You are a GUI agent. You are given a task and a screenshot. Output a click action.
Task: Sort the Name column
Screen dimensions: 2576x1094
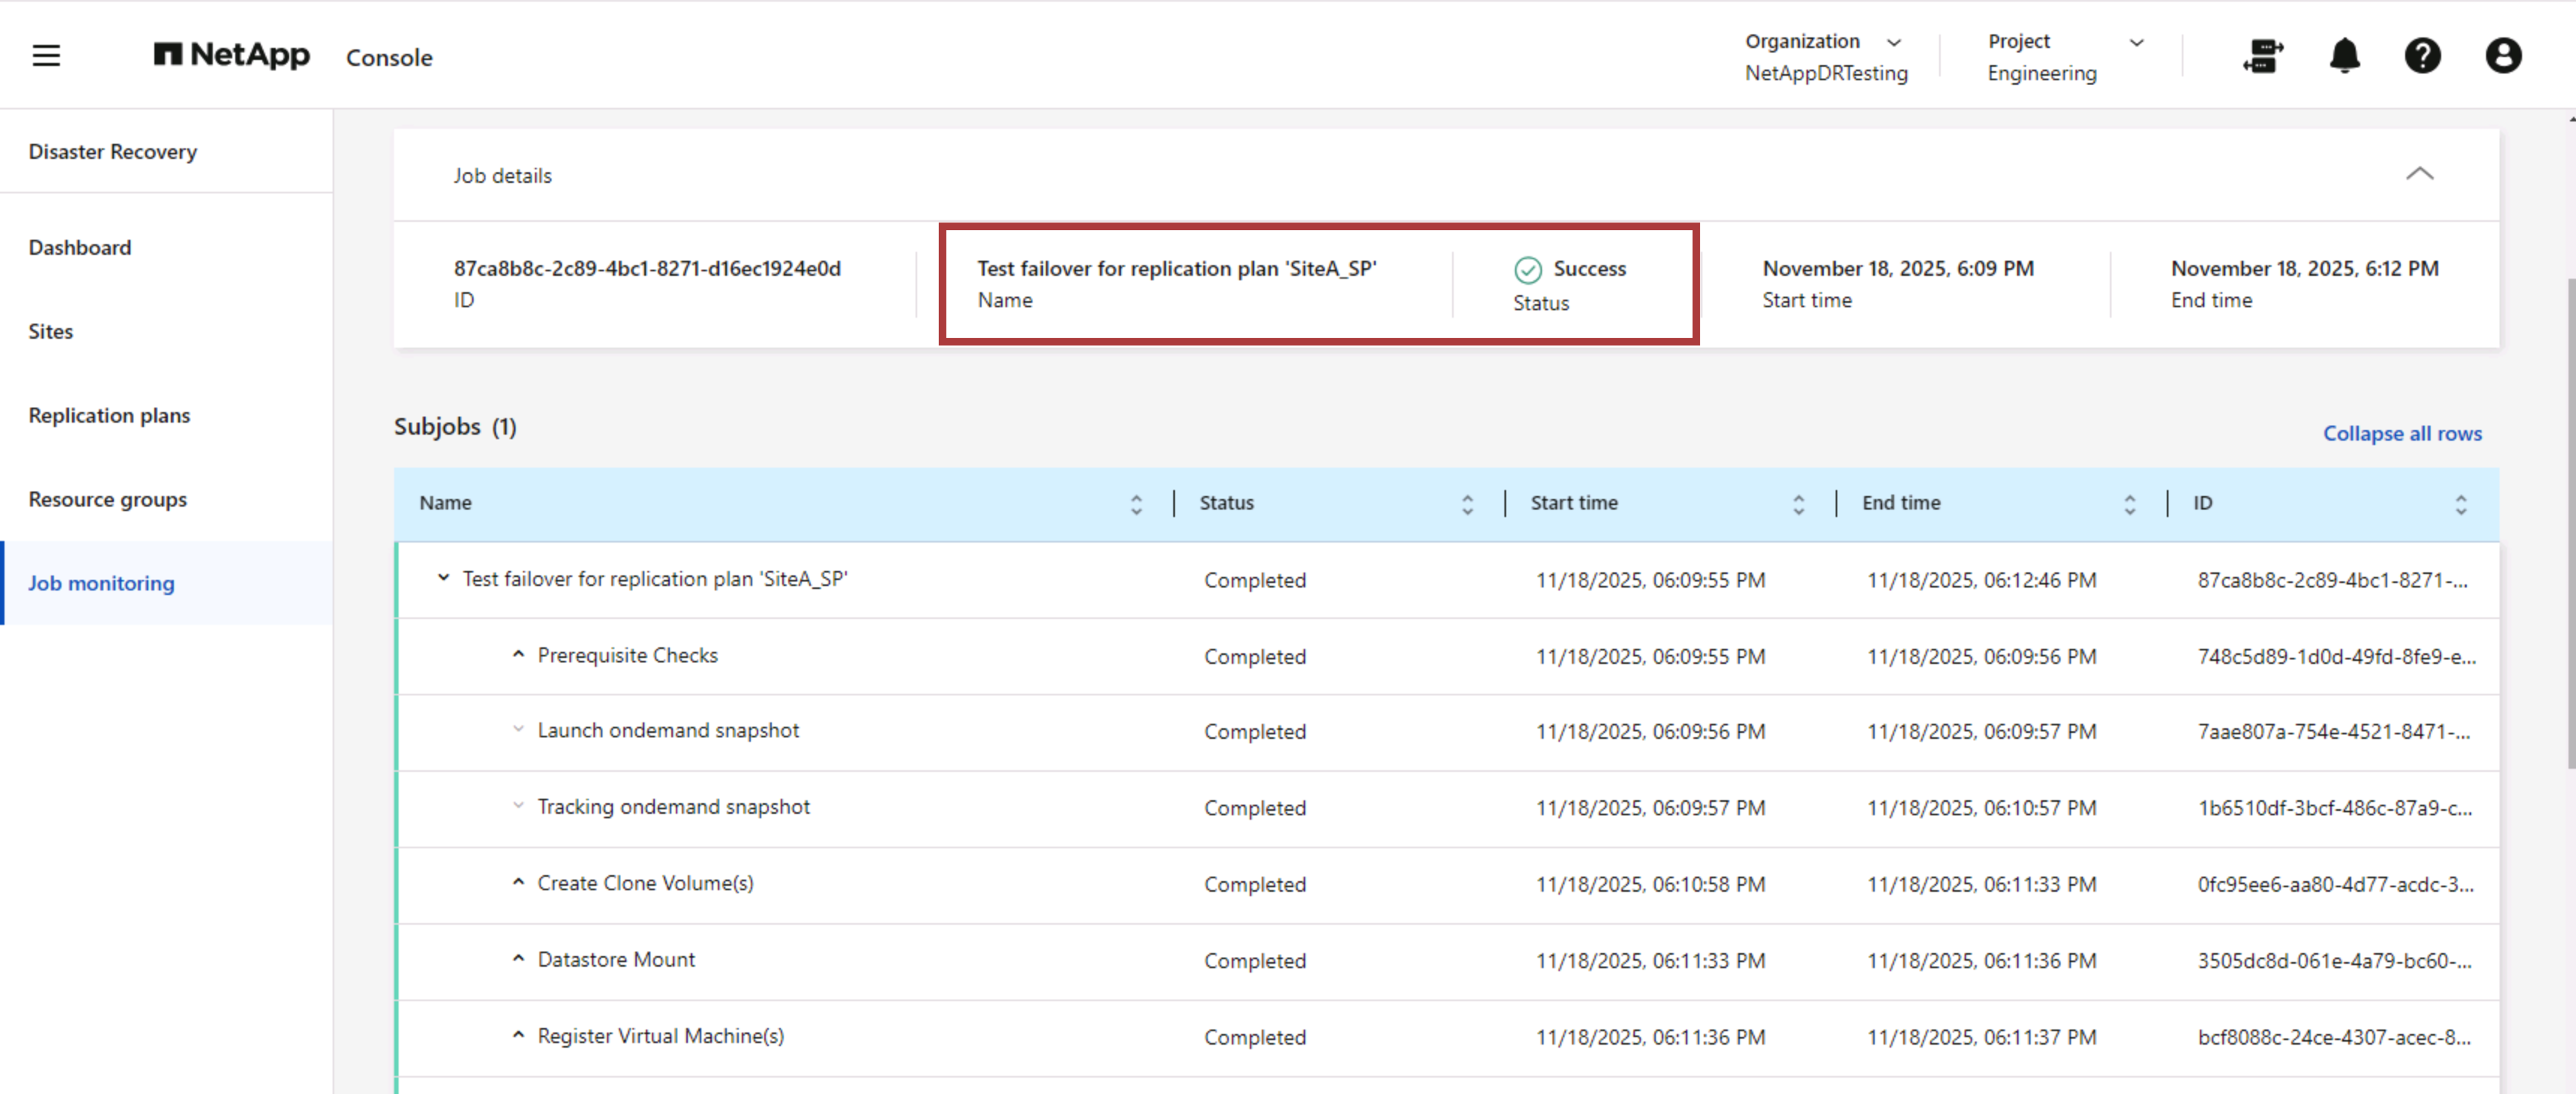click(x=1135, y=503)
